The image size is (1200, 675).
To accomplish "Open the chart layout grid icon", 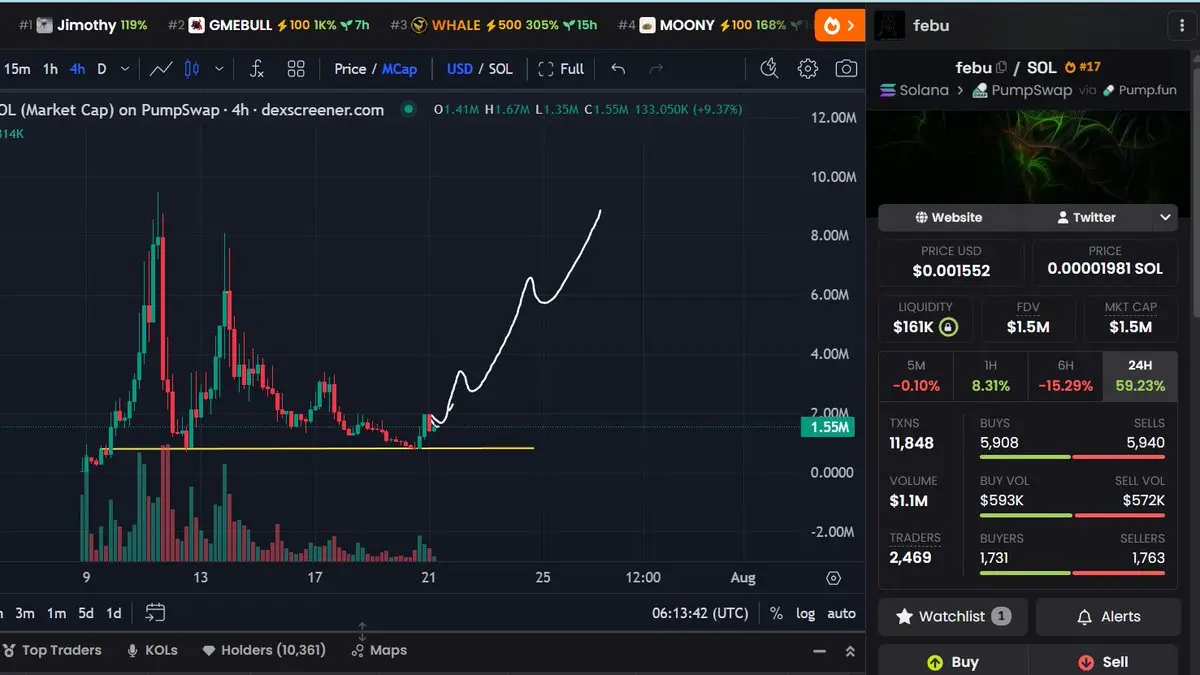I will click(296, 69).
